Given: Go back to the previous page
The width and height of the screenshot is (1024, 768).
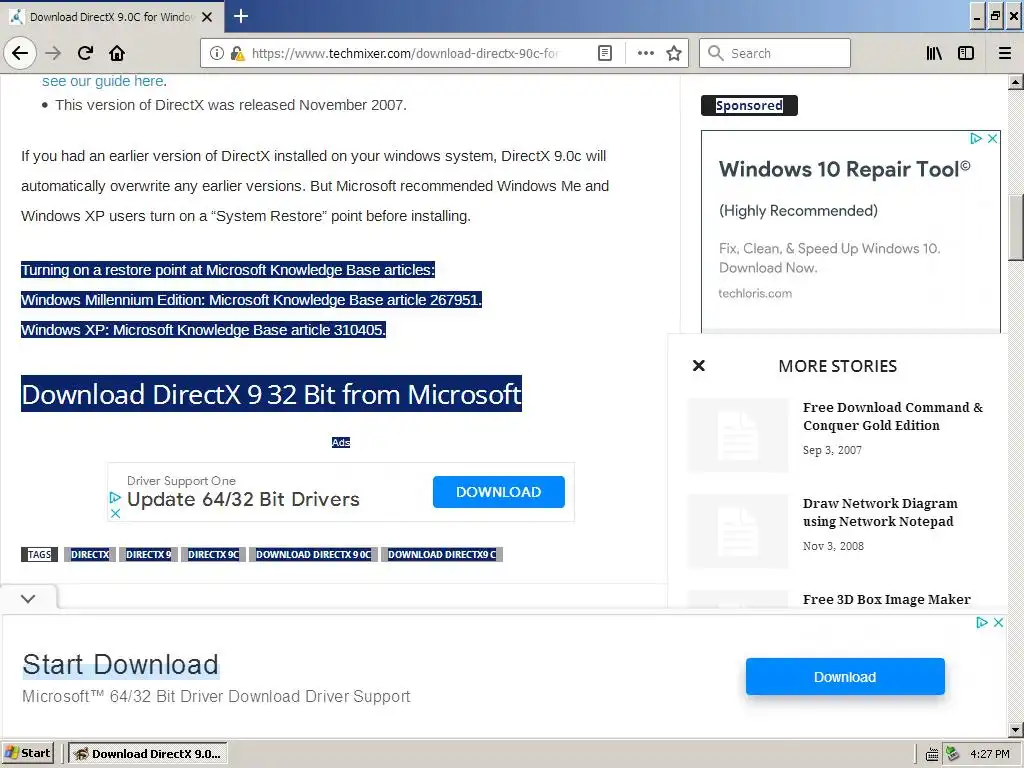Looking at the screenshot, I should [20, 53].
